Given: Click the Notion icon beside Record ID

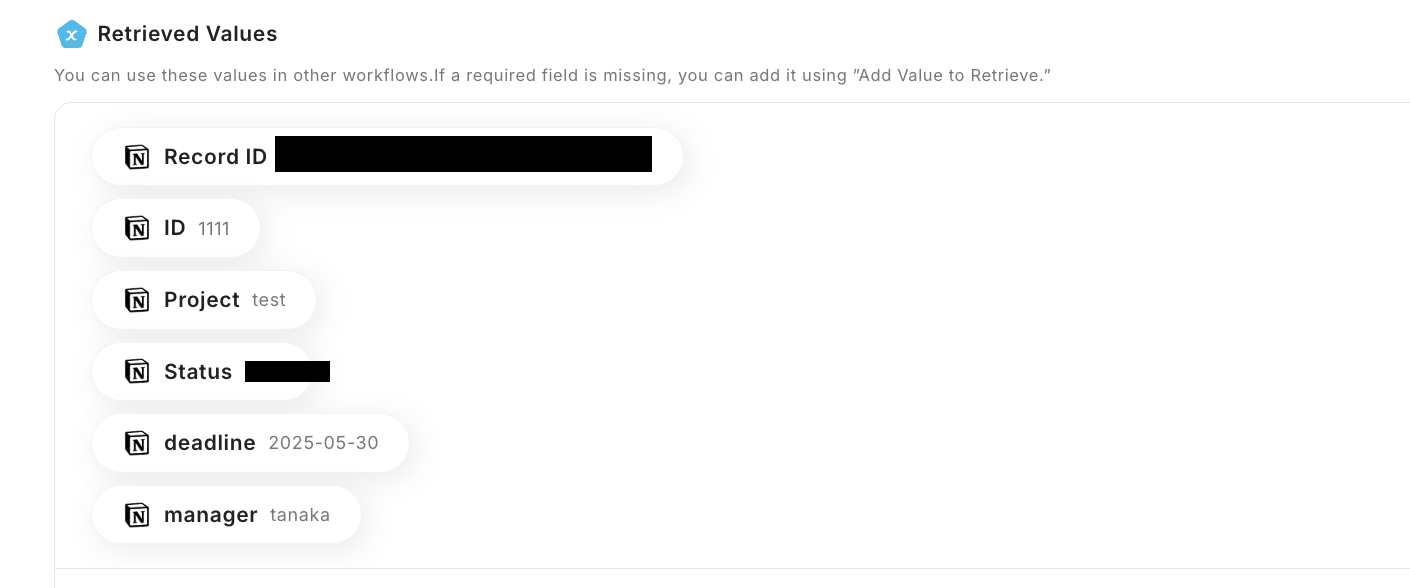Looking at the screenshot, I should pyautogui.click(x=137, y=157).
